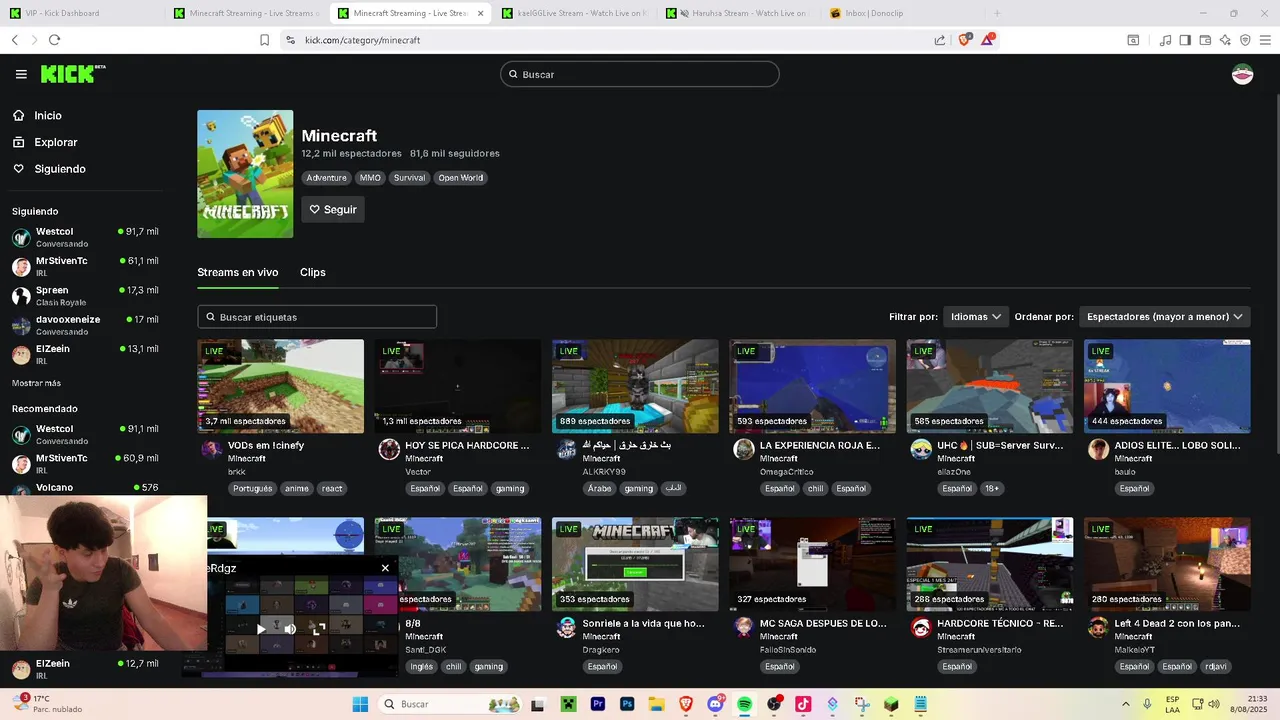Image resolution: width=1280 pixels, height=720 pixels.
Task: Switch to the kaelGGLive Stream browser tab
Action: [x=574, y=13]
